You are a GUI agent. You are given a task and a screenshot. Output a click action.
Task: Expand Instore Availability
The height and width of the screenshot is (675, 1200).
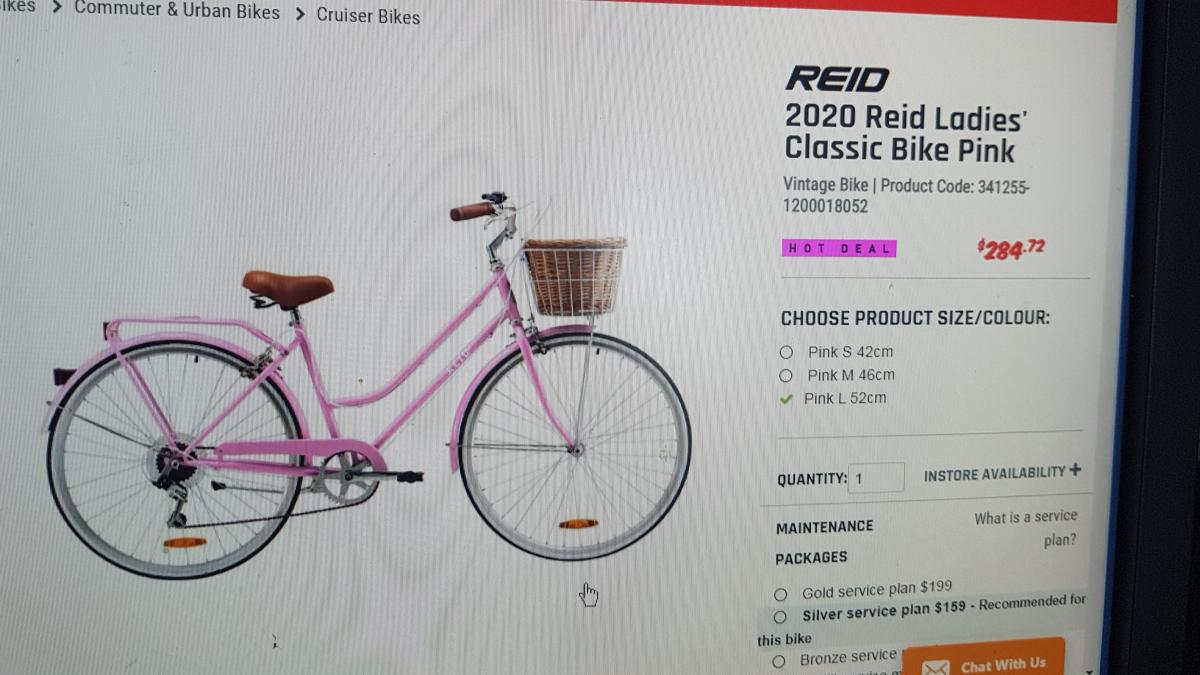(1002, 472)
